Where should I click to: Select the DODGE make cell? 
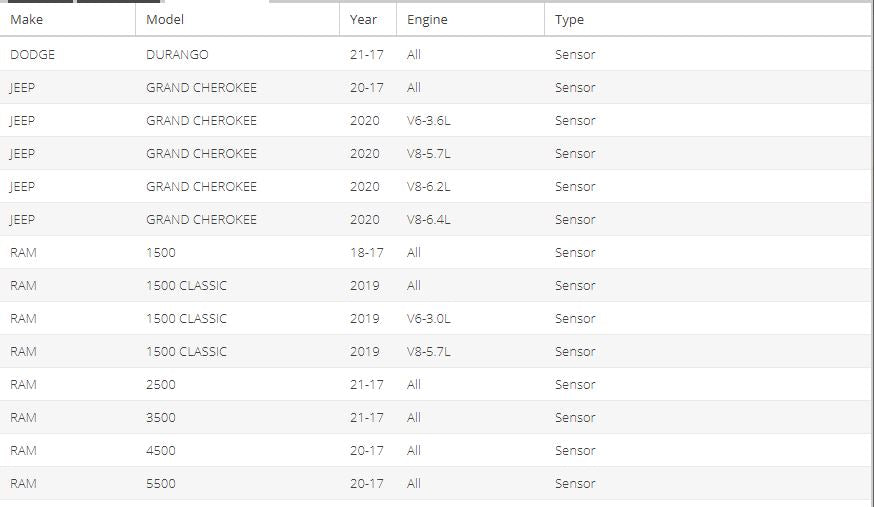click(33, 54)
